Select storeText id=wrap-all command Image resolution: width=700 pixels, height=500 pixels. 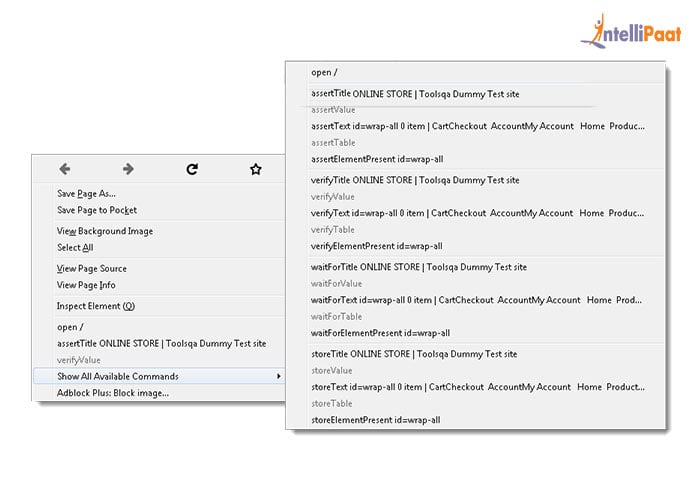[478, 388]
